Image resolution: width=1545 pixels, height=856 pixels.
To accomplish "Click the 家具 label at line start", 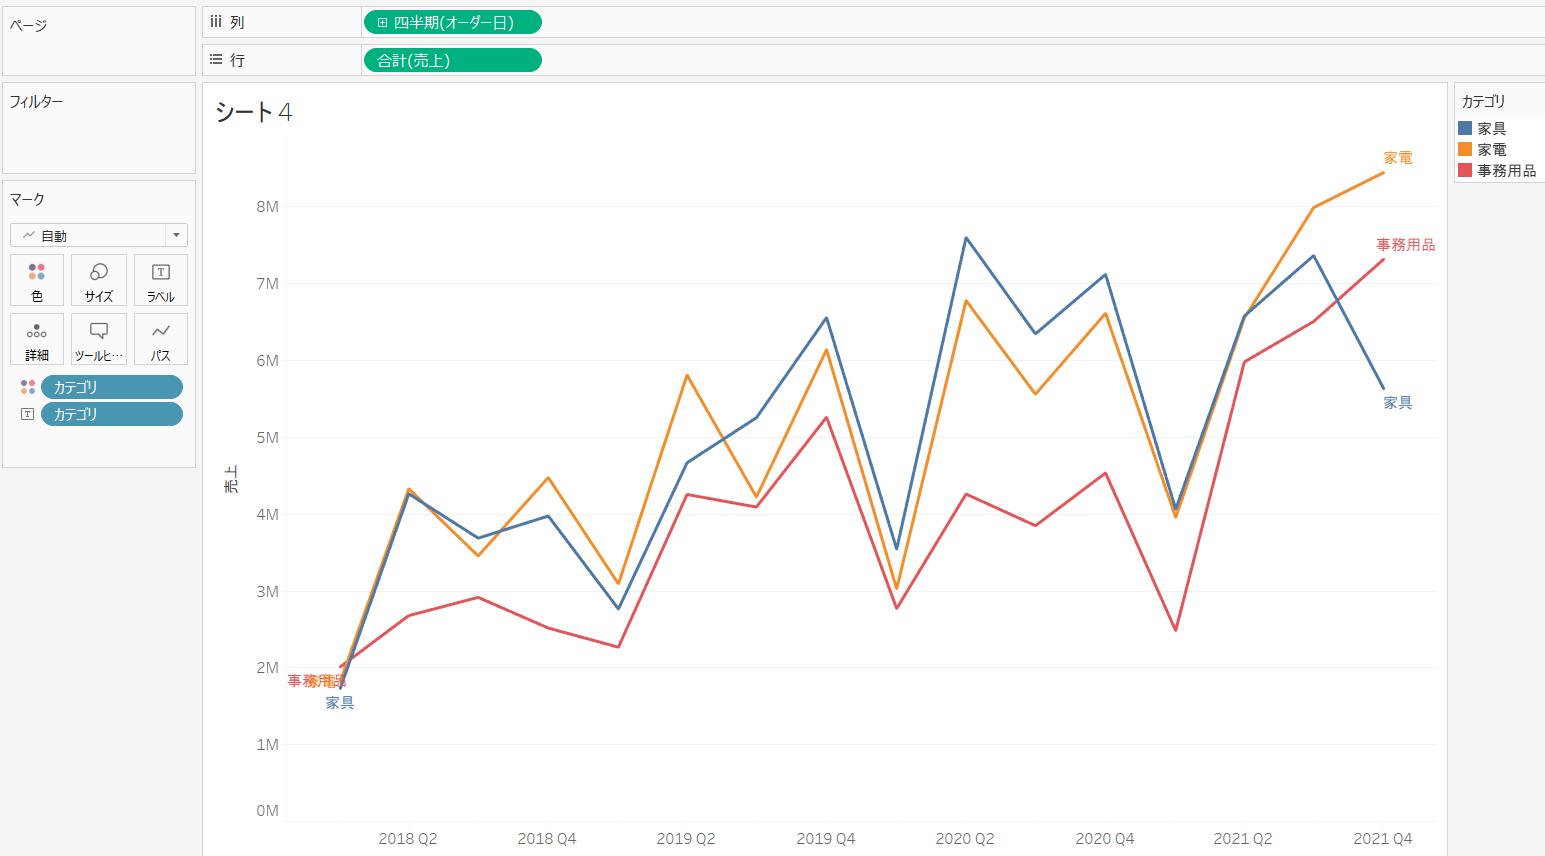I will (x=340, y=703).
